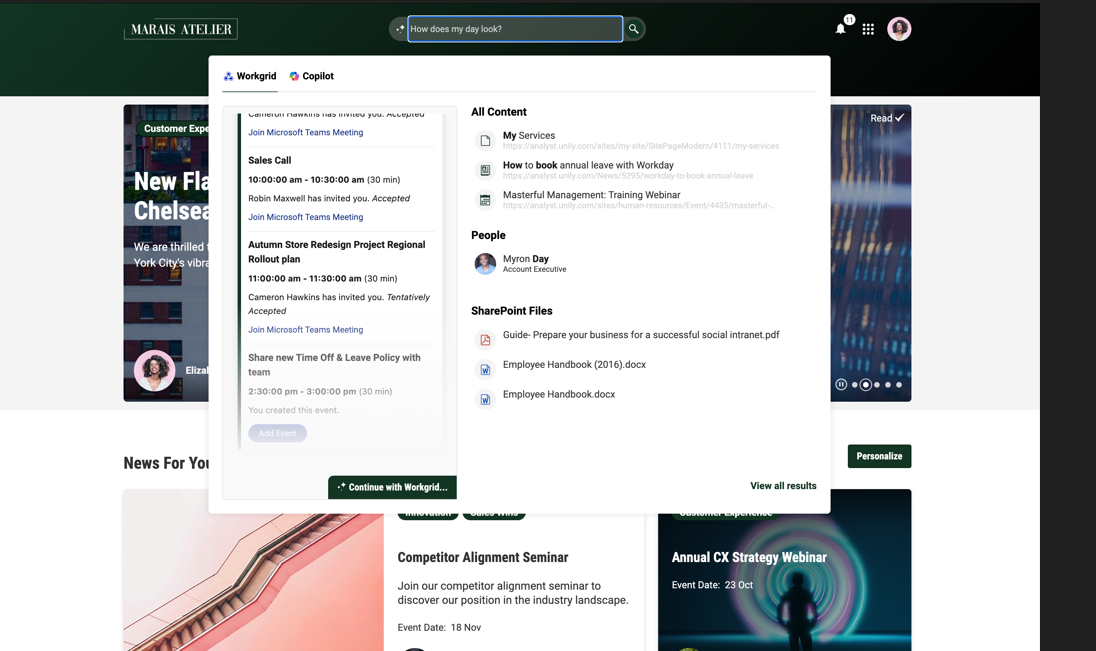
Task: Open the Annual CX Strategy Webinar card
Action: [749, 557]
